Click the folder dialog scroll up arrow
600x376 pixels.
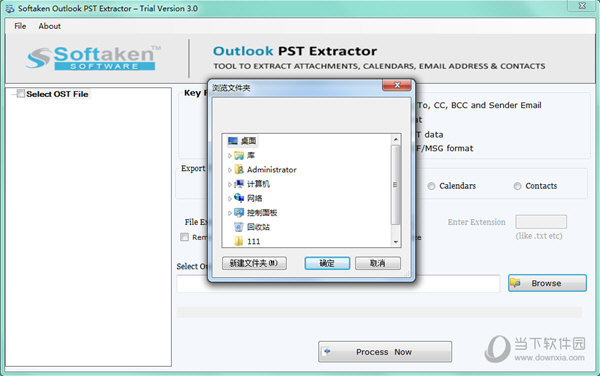396,140
